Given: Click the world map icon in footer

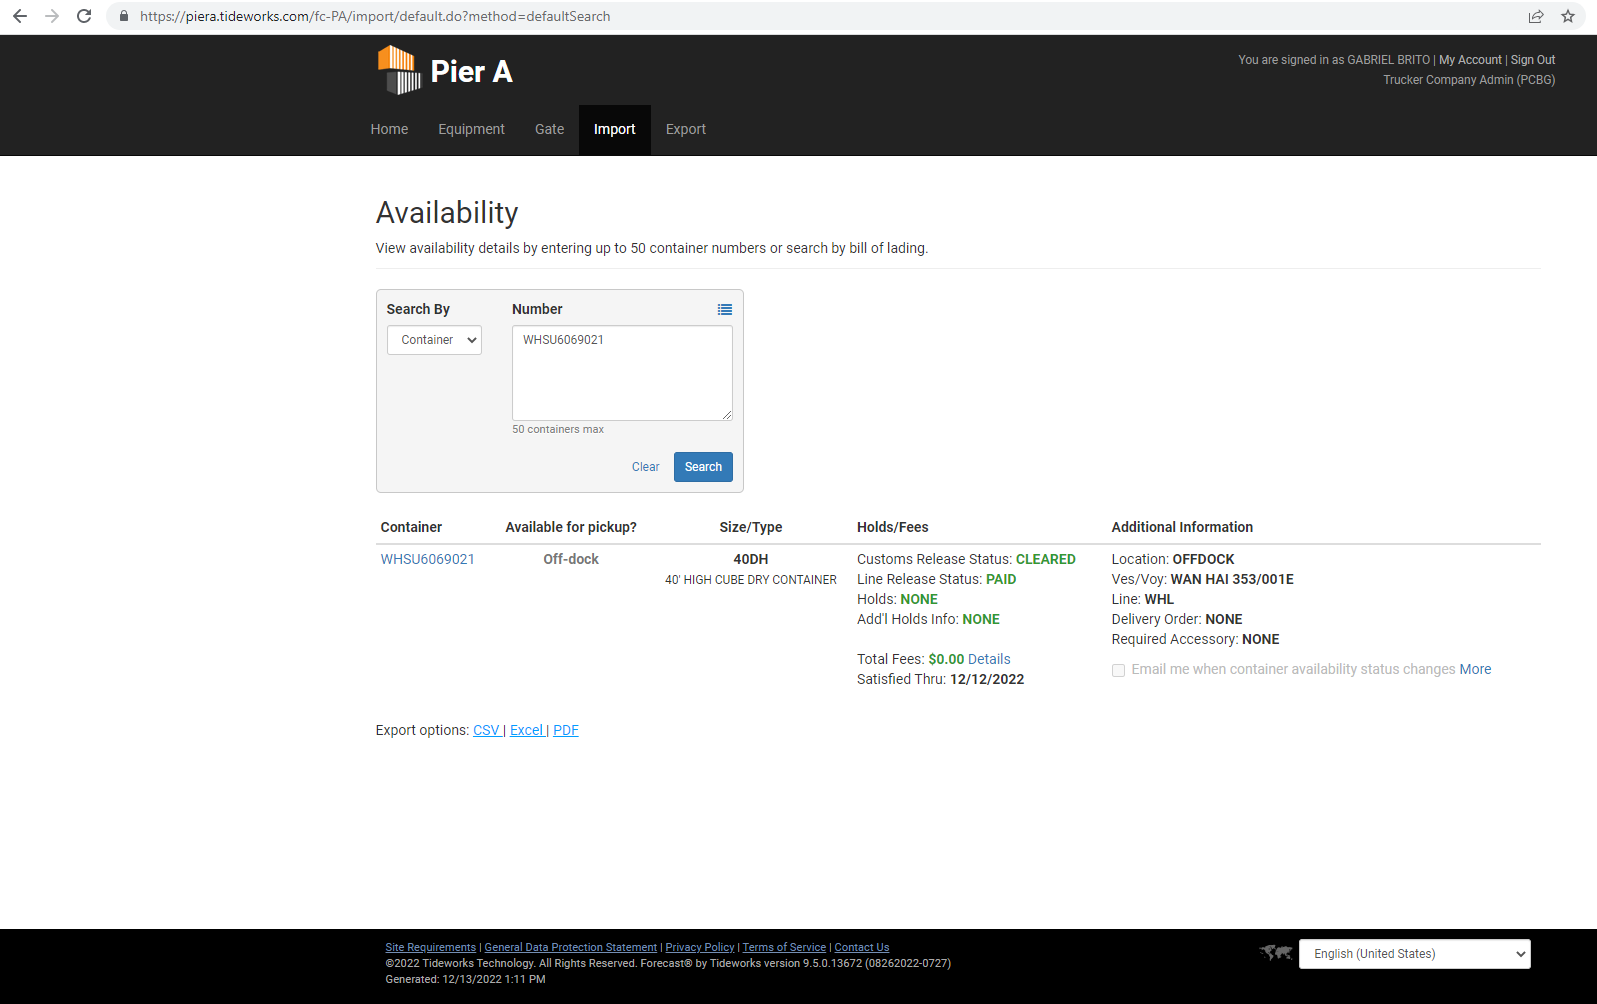Looking at the screenshot, I should tap(1276, 953).
